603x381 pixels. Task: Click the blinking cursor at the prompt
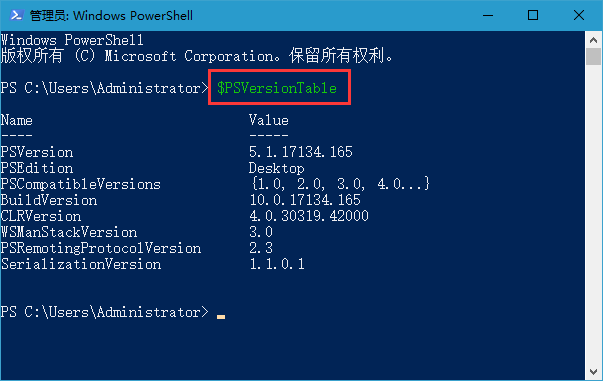(x=221, y=316)
